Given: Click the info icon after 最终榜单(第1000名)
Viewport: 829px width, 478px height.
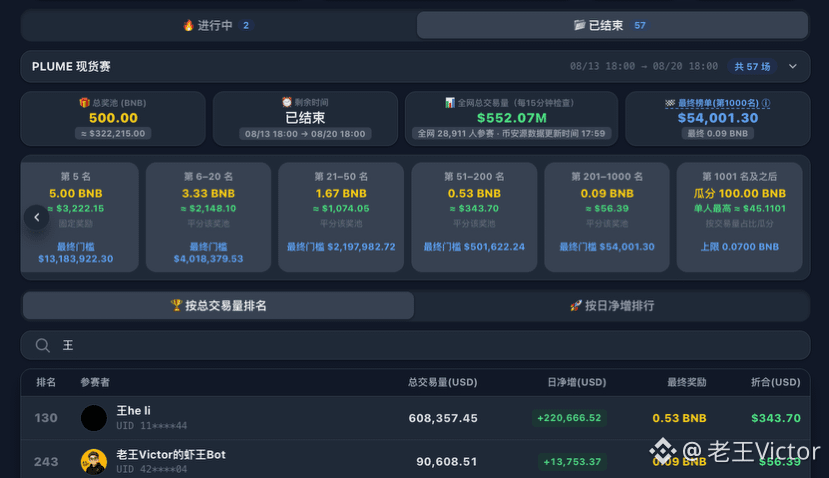Looking at the screenshot, I should (766, 103).
